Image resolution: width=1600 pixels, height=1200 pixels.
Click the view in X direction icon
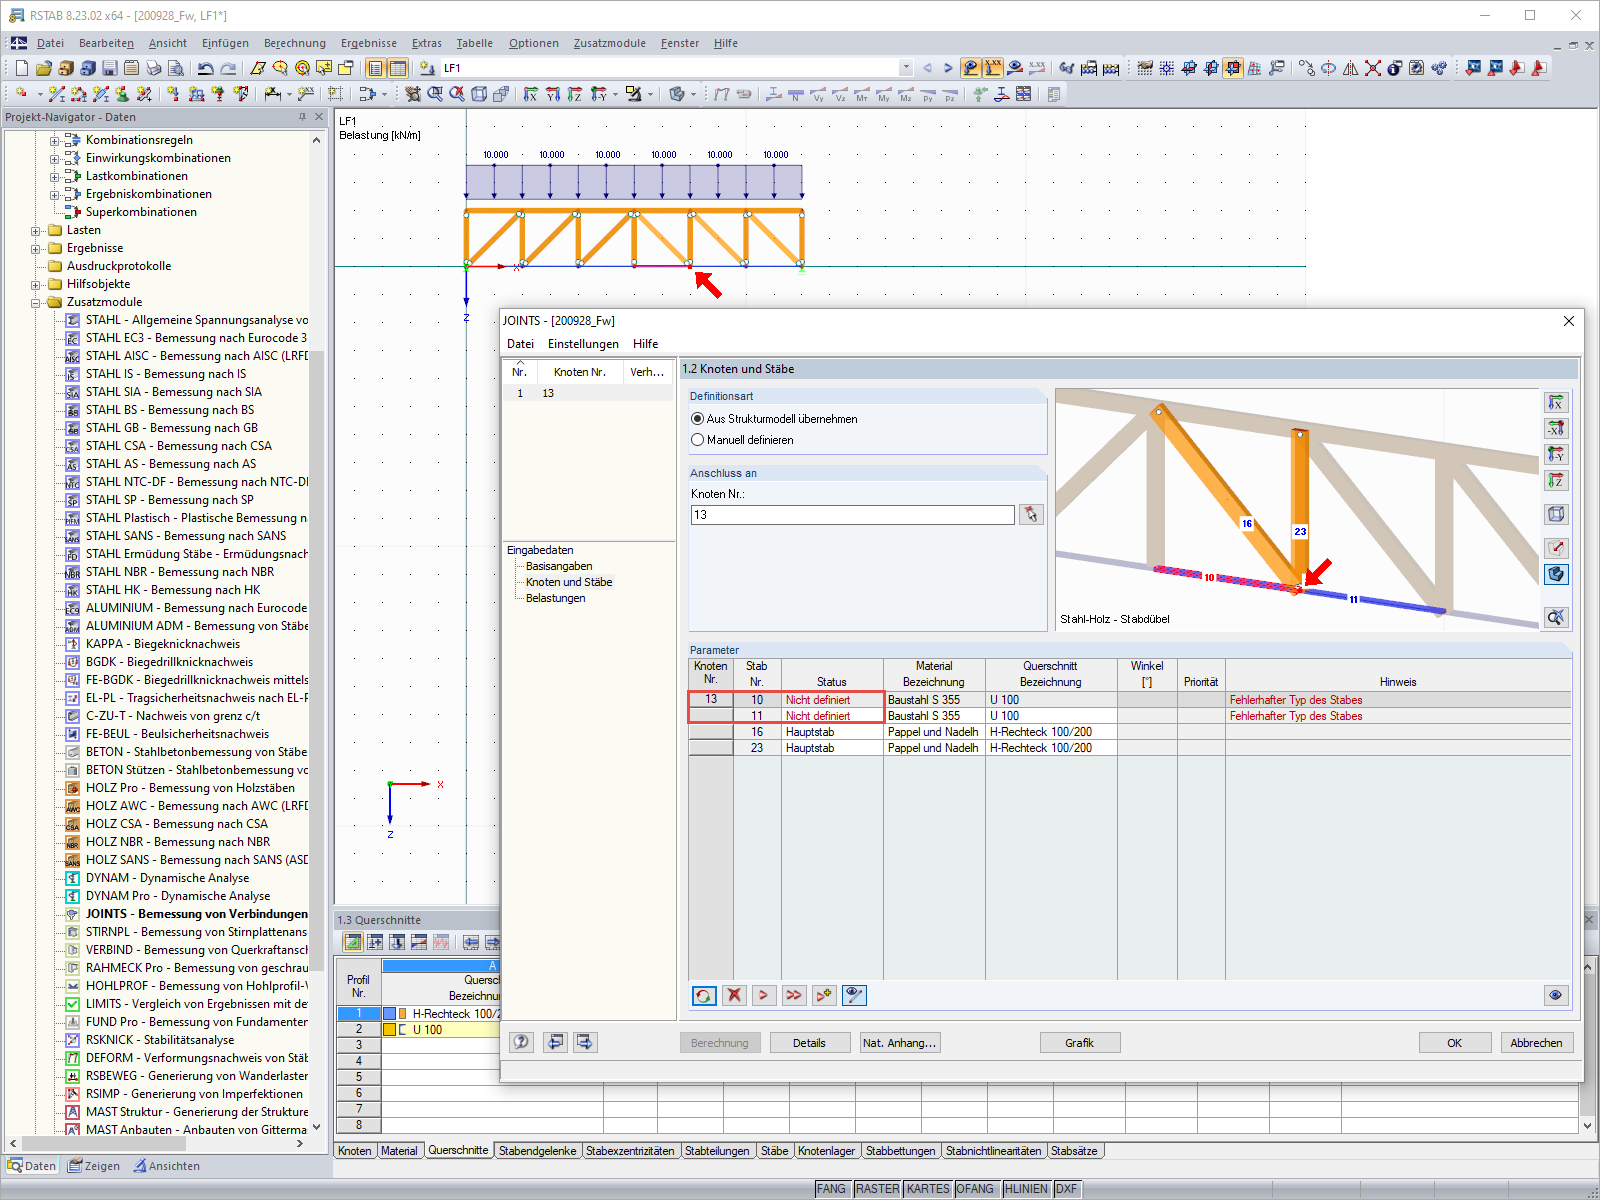pyautogui.click(x=1556, y=403)
